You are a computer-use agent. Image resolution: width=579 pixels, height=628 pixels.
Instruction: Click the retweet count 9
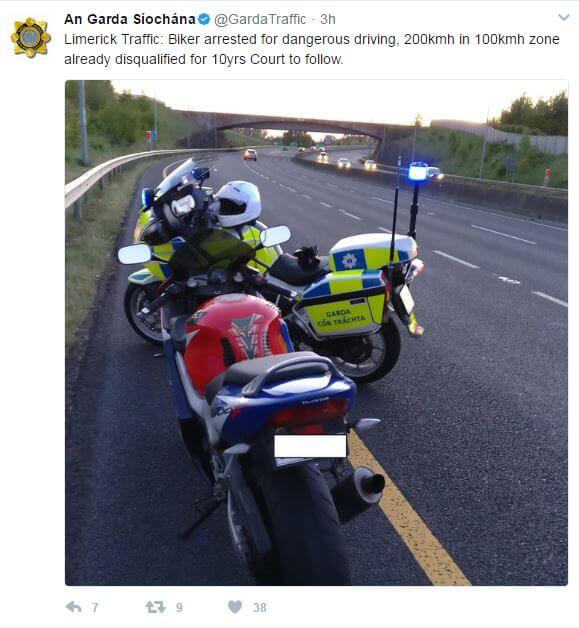(x=179, y=608)
